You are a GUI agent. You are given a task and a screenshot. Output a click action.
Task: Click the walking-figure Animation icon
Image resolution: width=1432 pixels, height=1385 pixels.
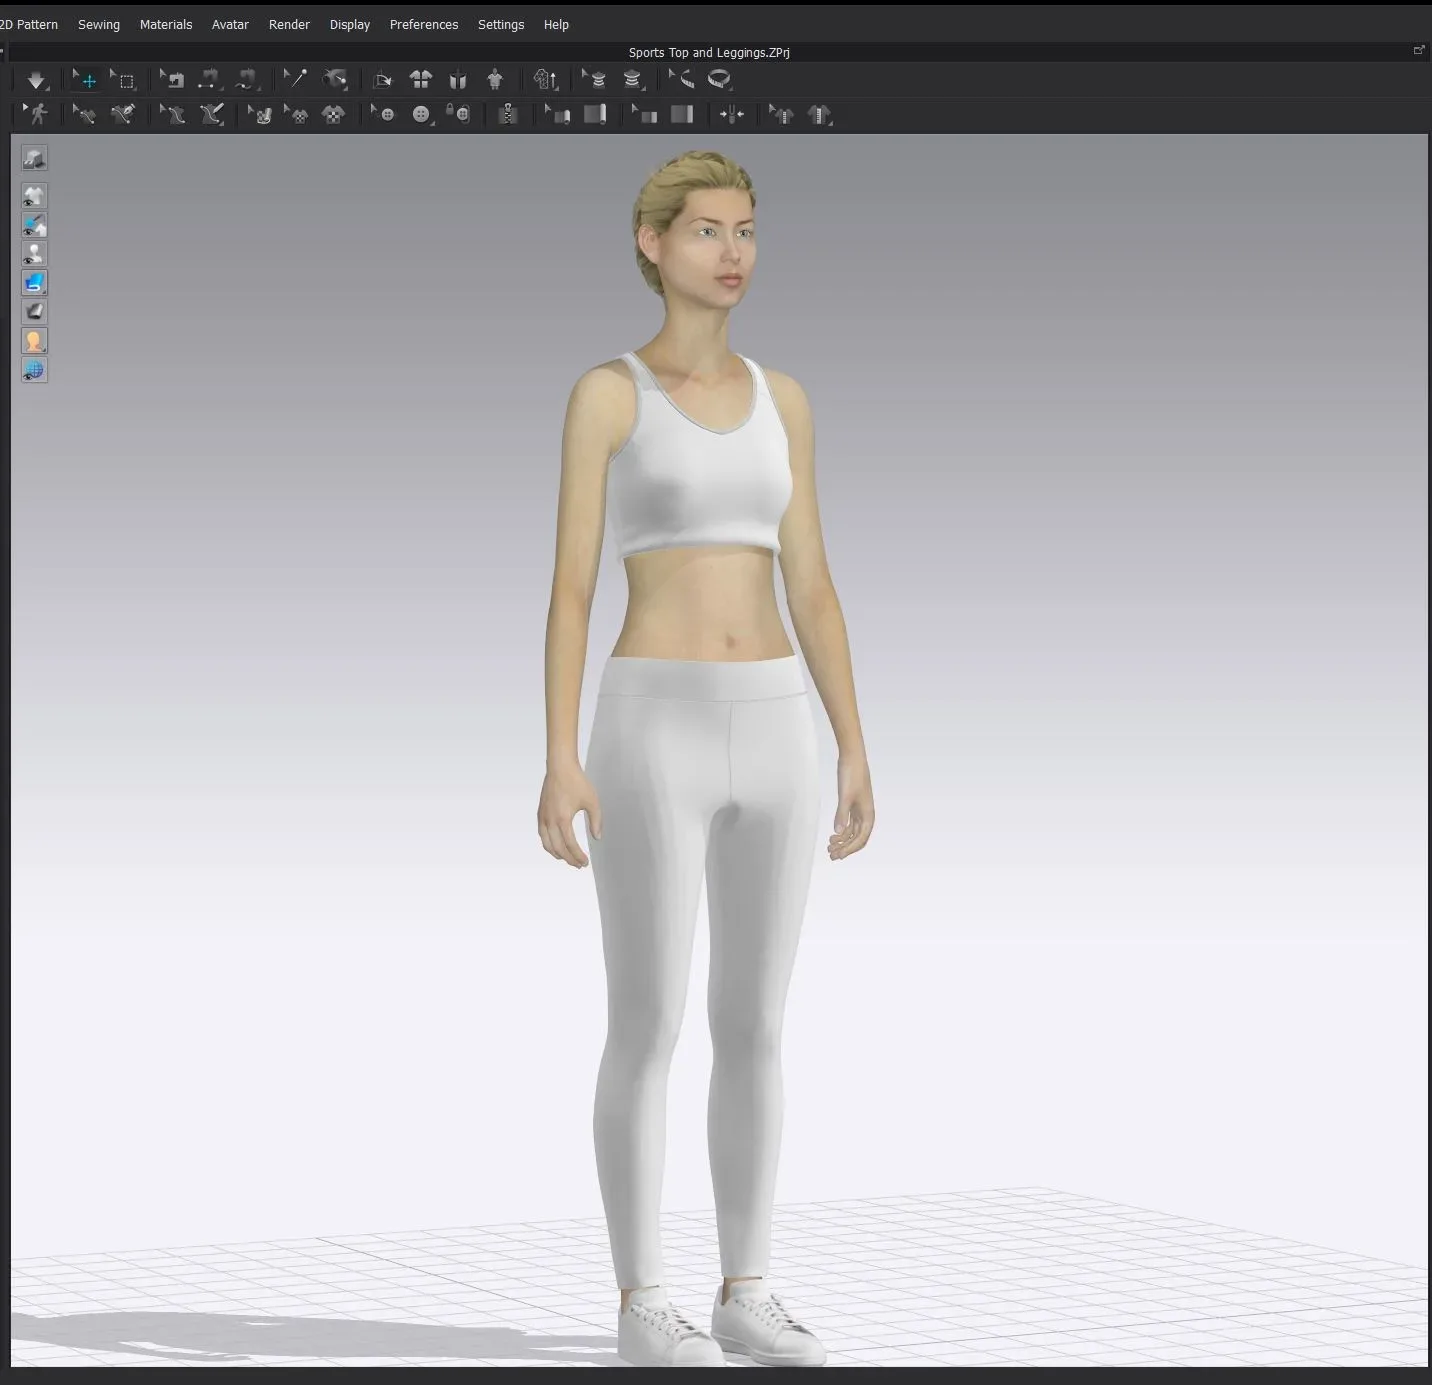pos(37,114)
